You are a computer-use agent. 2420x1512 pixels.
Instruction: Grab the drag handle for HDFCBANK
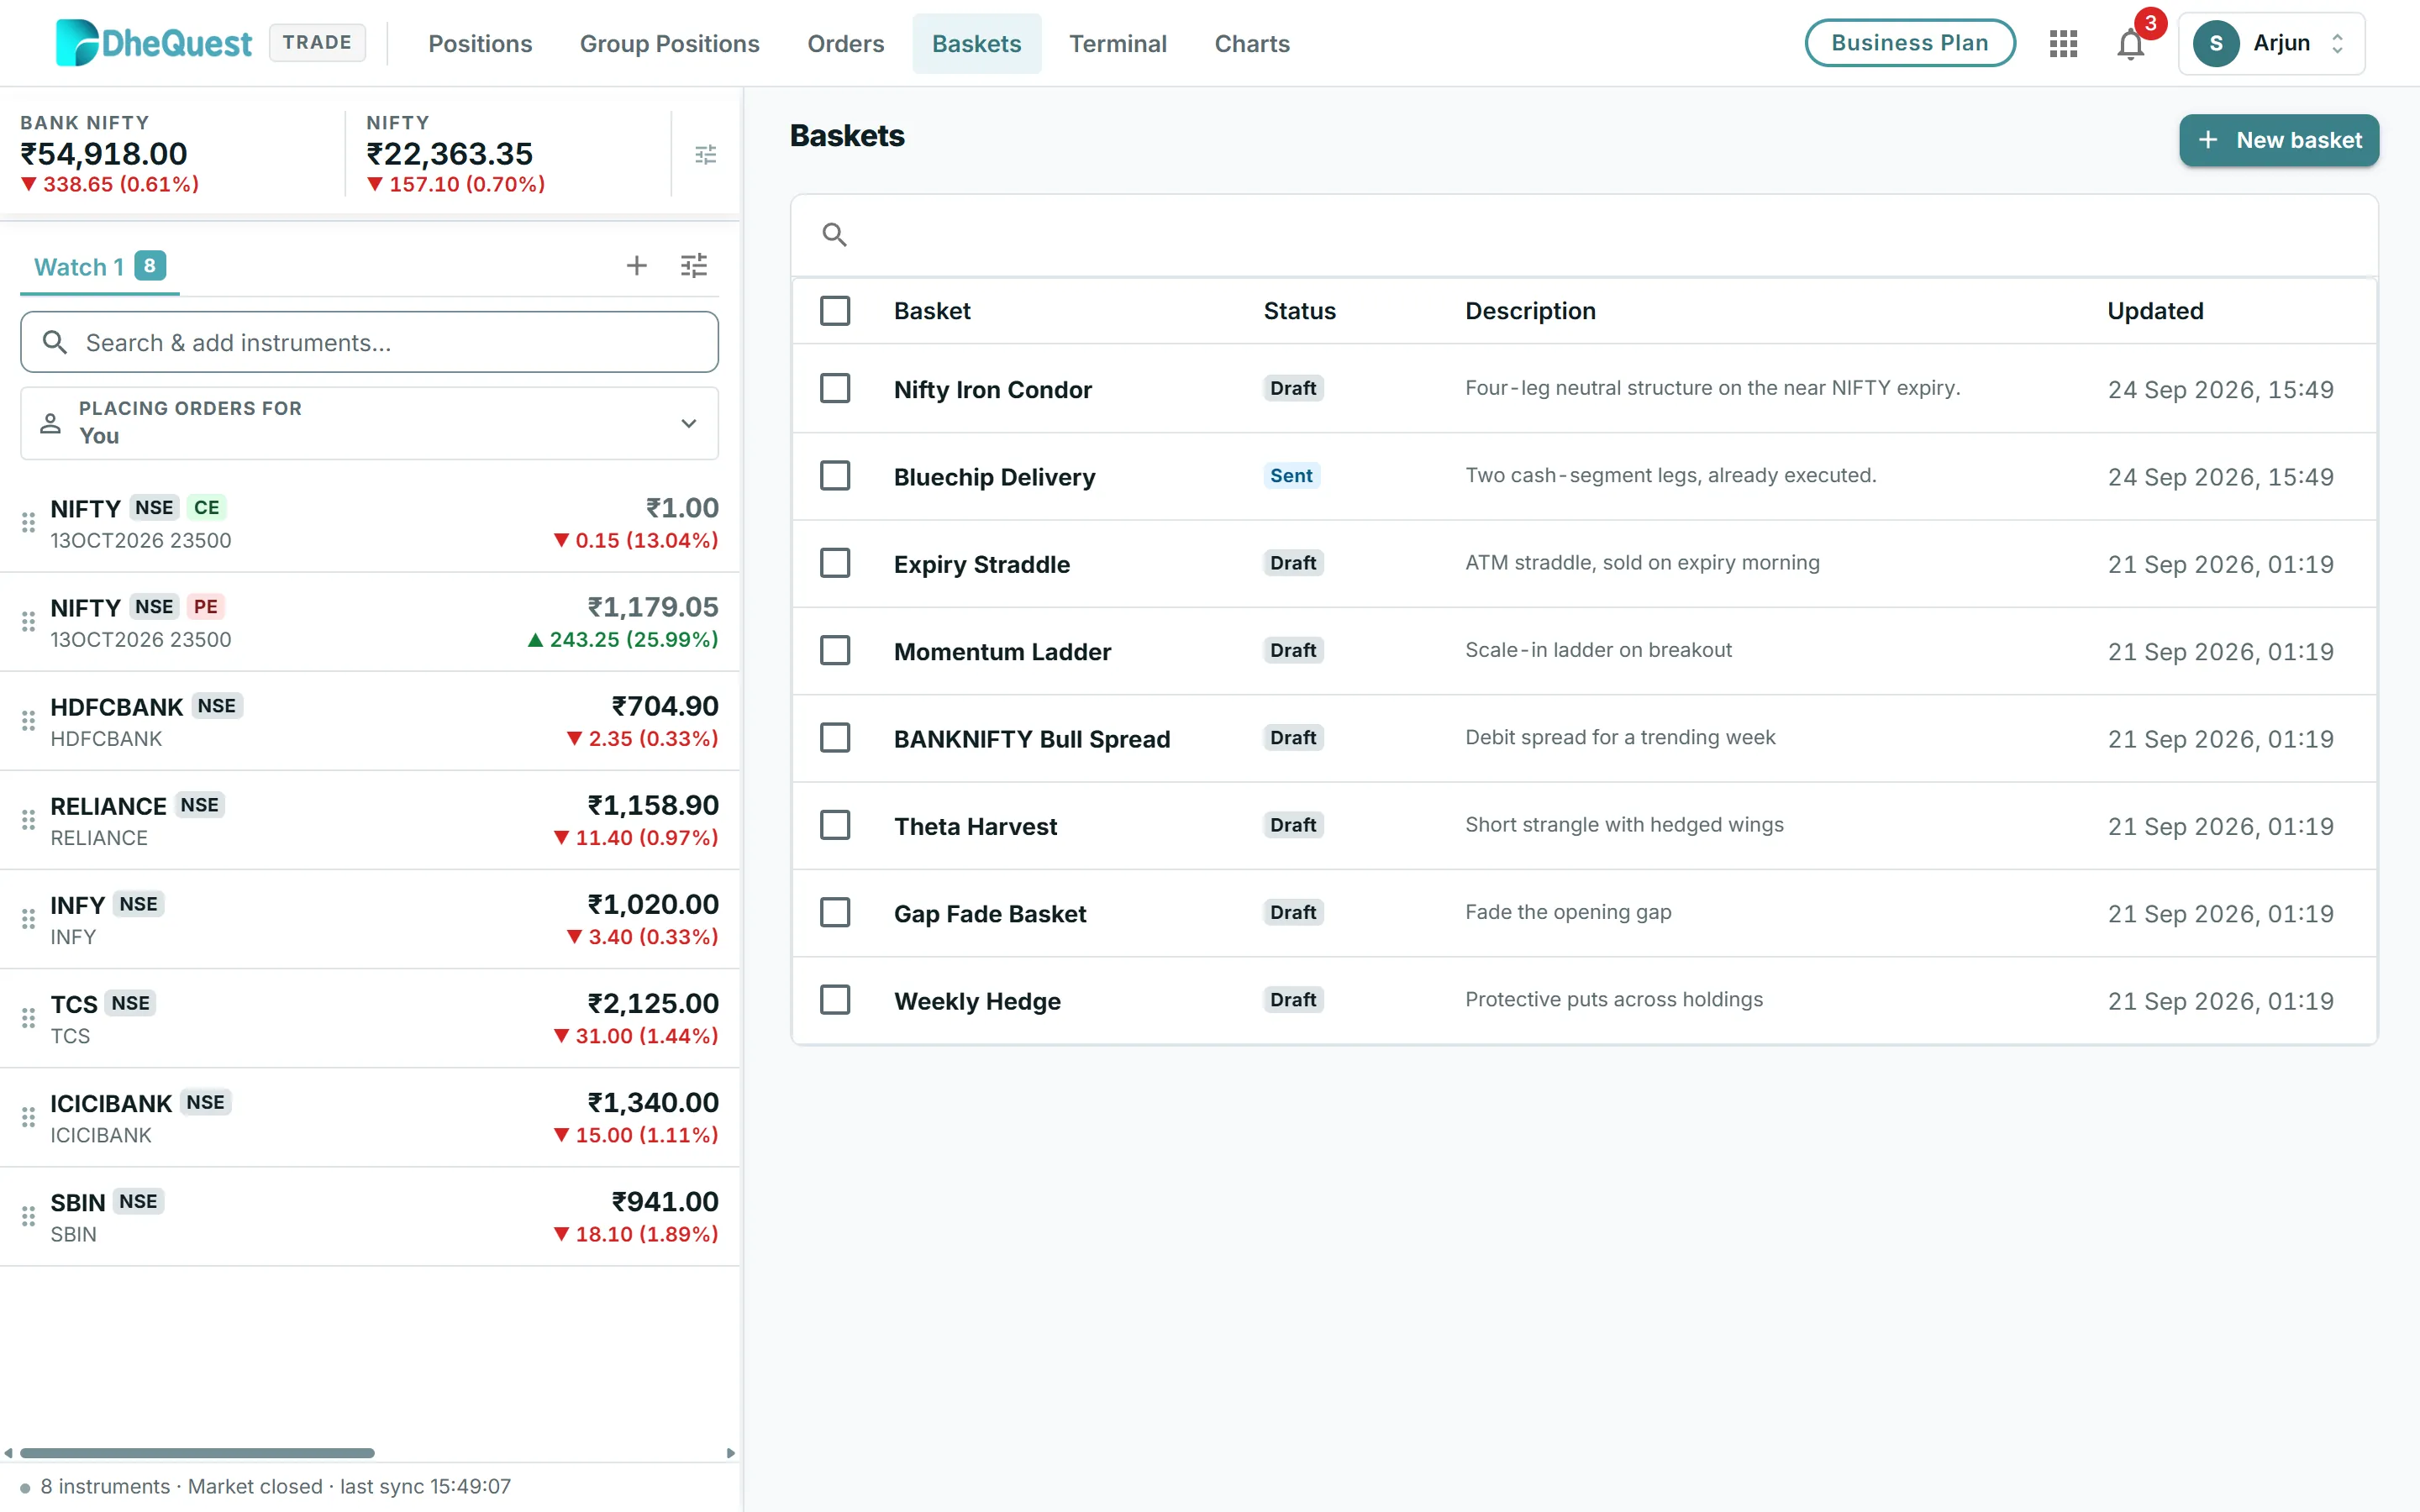(28, 721)
